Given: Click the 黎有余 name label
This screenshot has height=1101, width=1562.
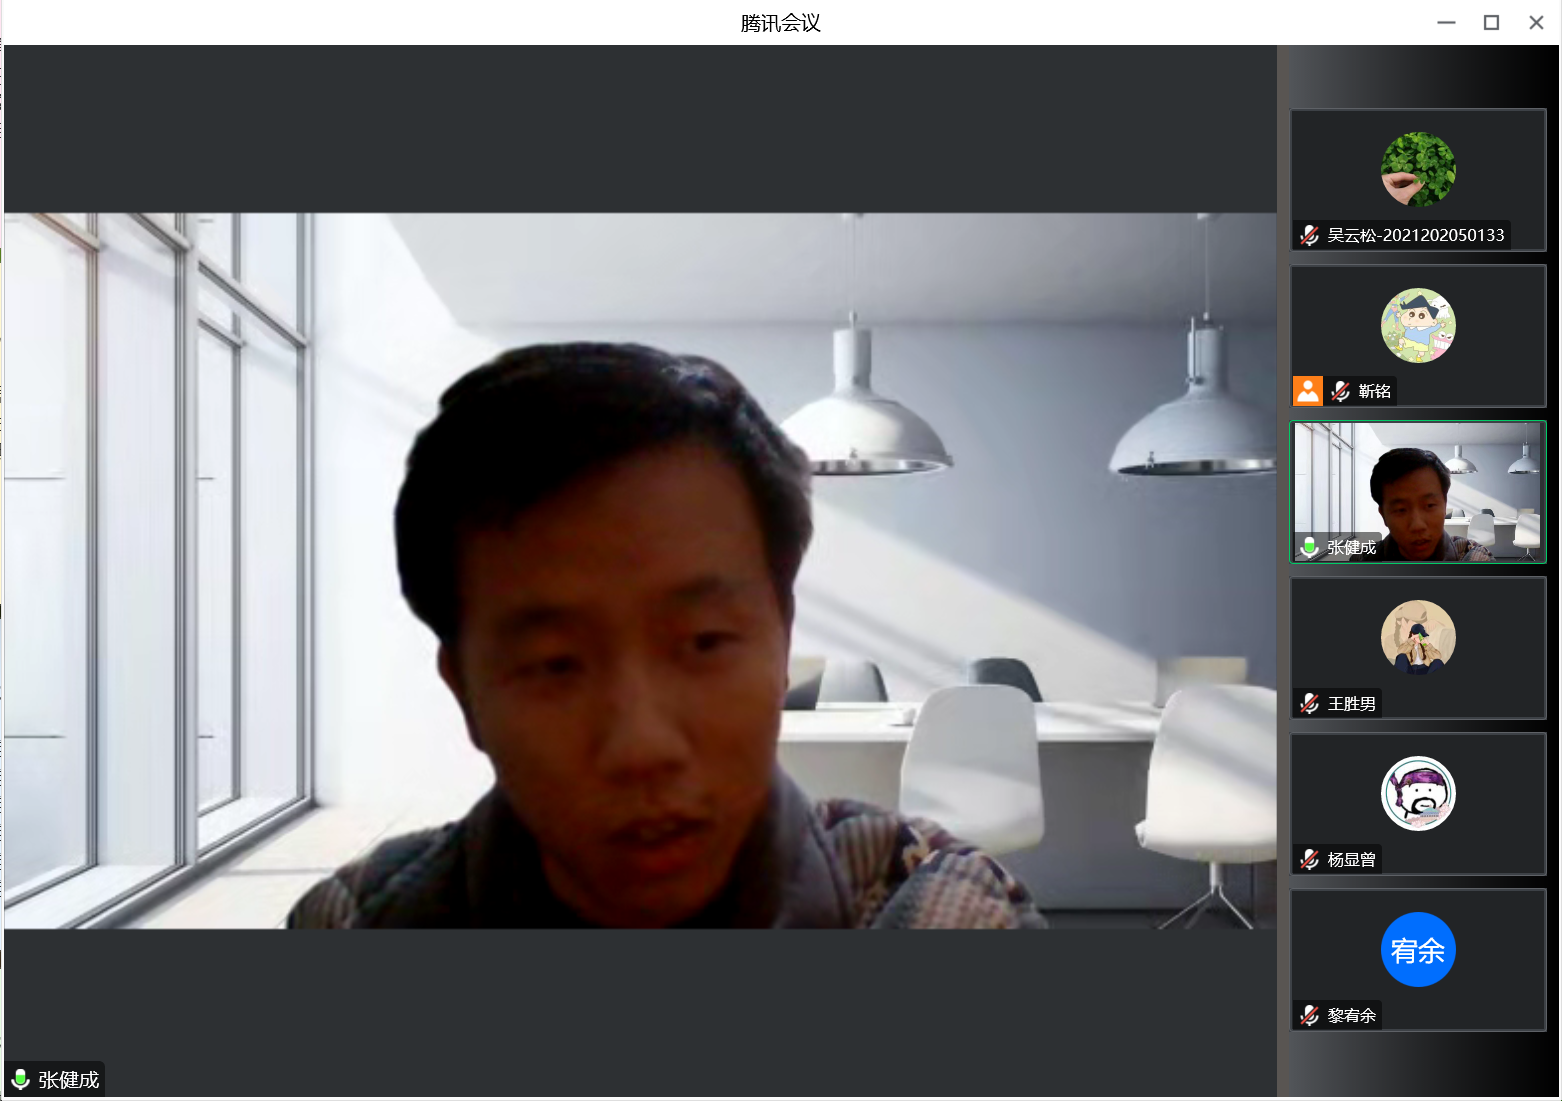Looking at the screenshot, I should (1351, 1016).
